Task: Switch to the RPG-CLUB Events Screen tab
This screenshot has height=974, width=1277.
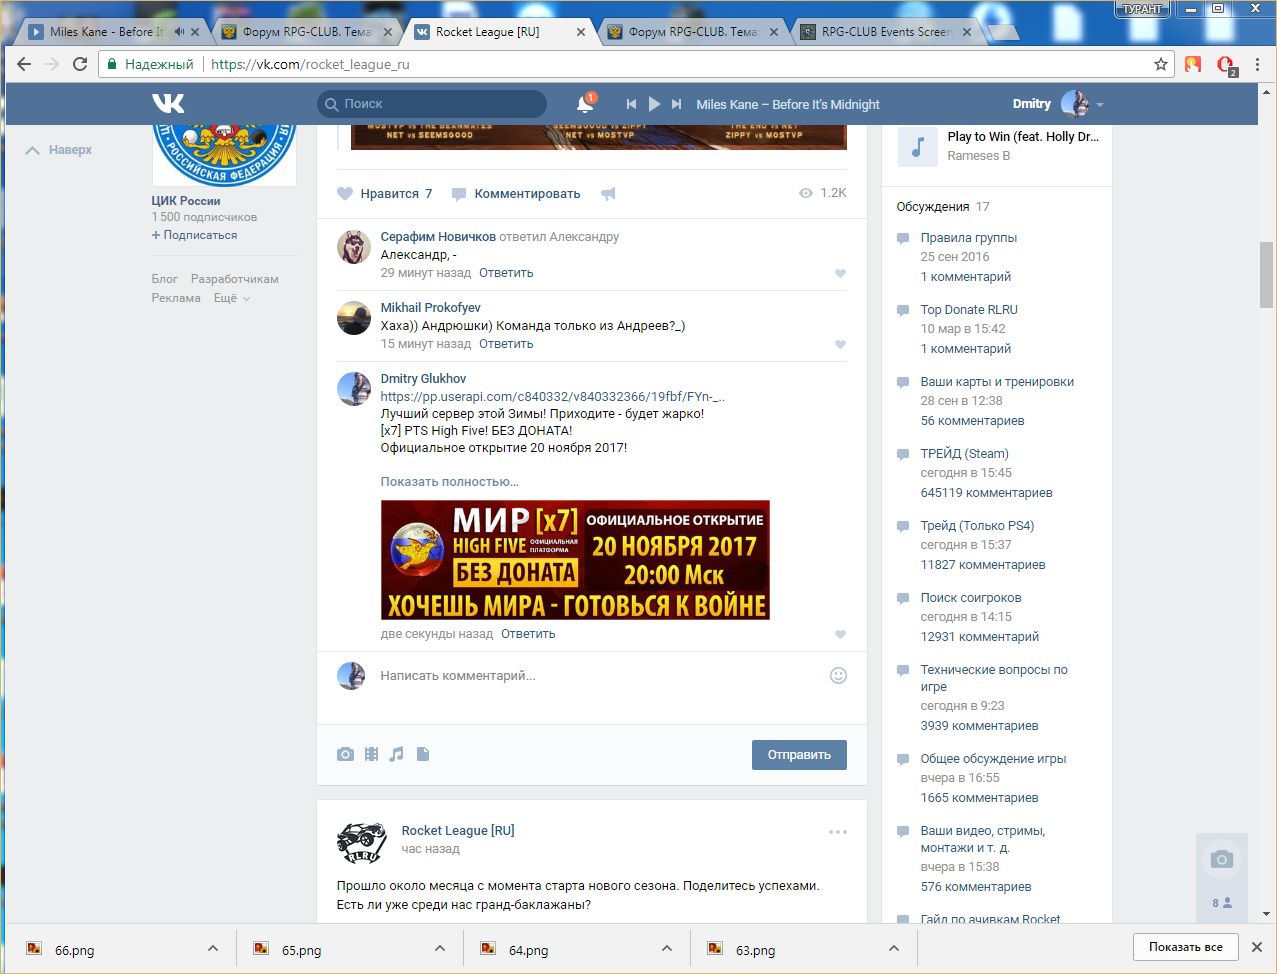Action: tap(886, 32)
